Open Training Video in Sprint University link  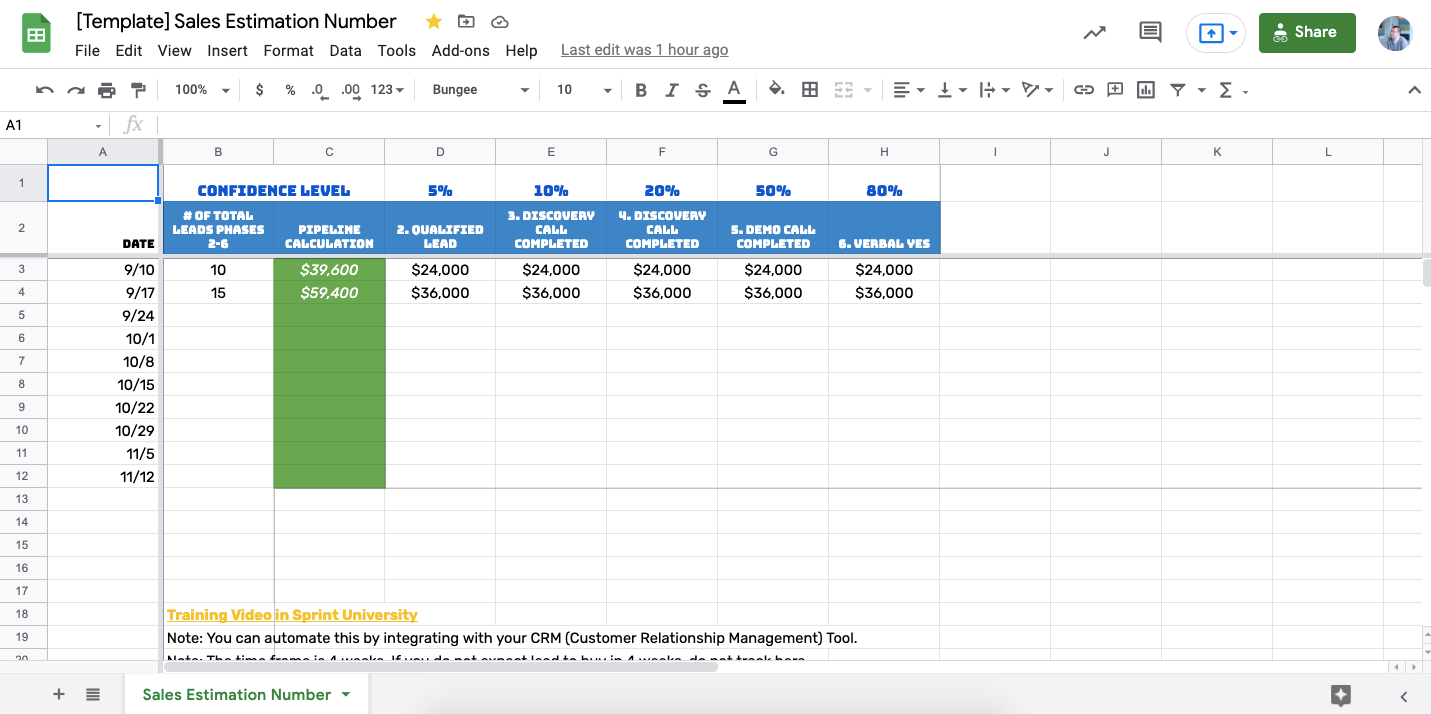click(x=292, y=615)
